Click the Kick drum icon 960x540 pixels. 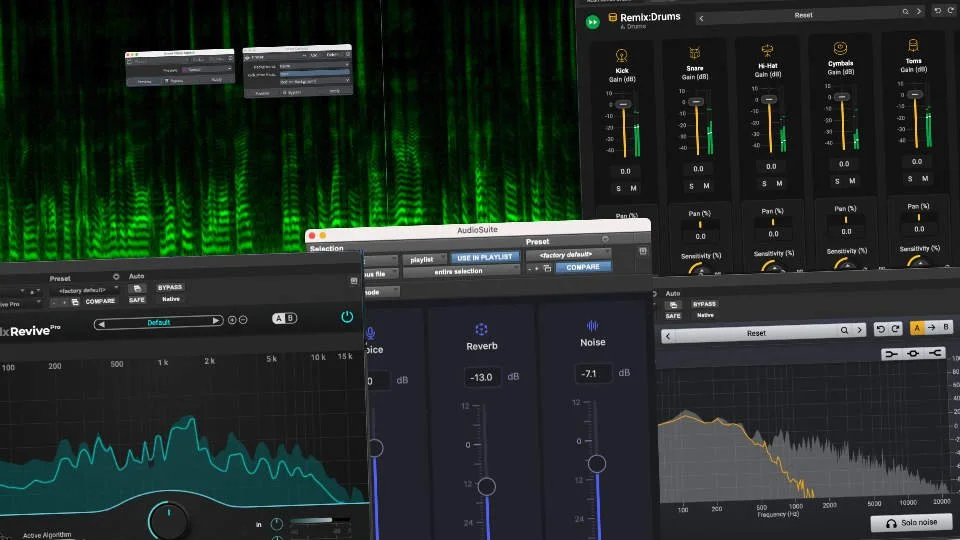pyautogui.click(x=621, y=56)
